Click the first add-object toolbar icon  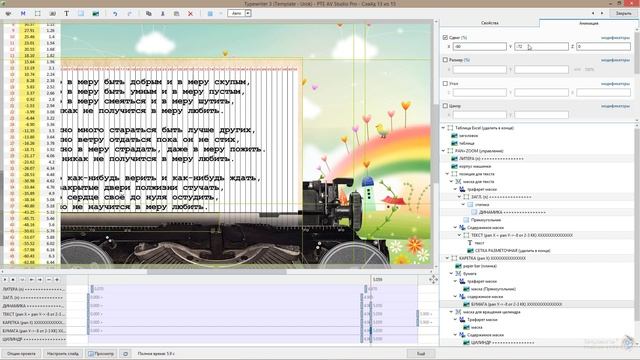(8, 13)
